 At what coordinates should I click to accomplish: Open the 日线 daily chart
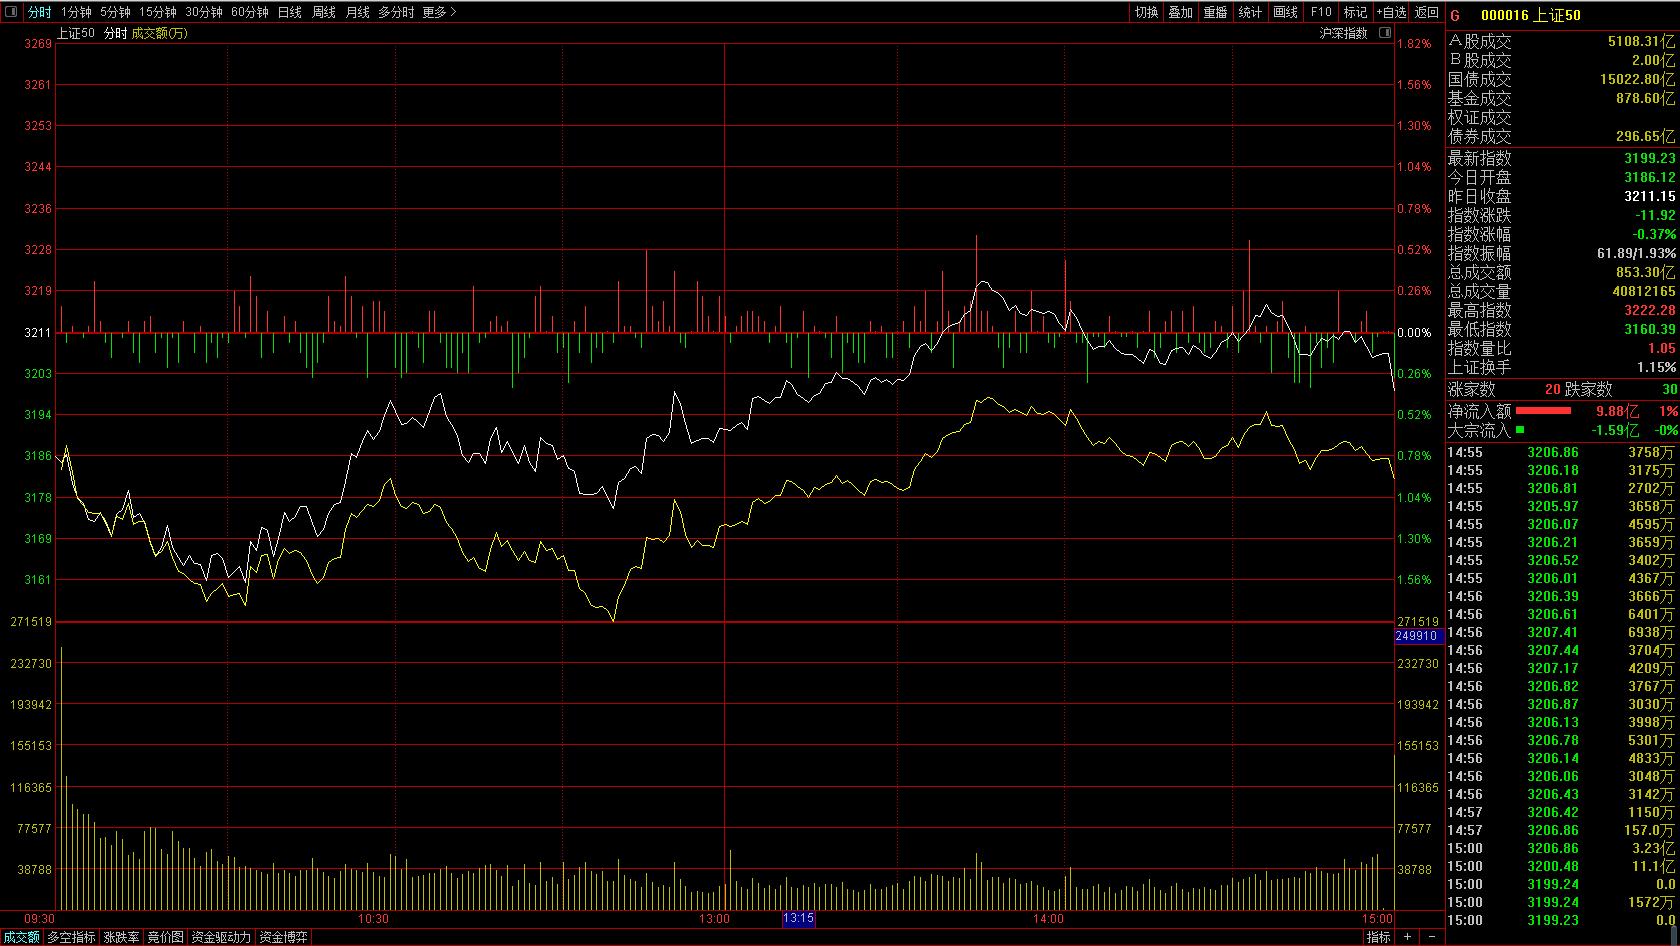click(289, 12)
